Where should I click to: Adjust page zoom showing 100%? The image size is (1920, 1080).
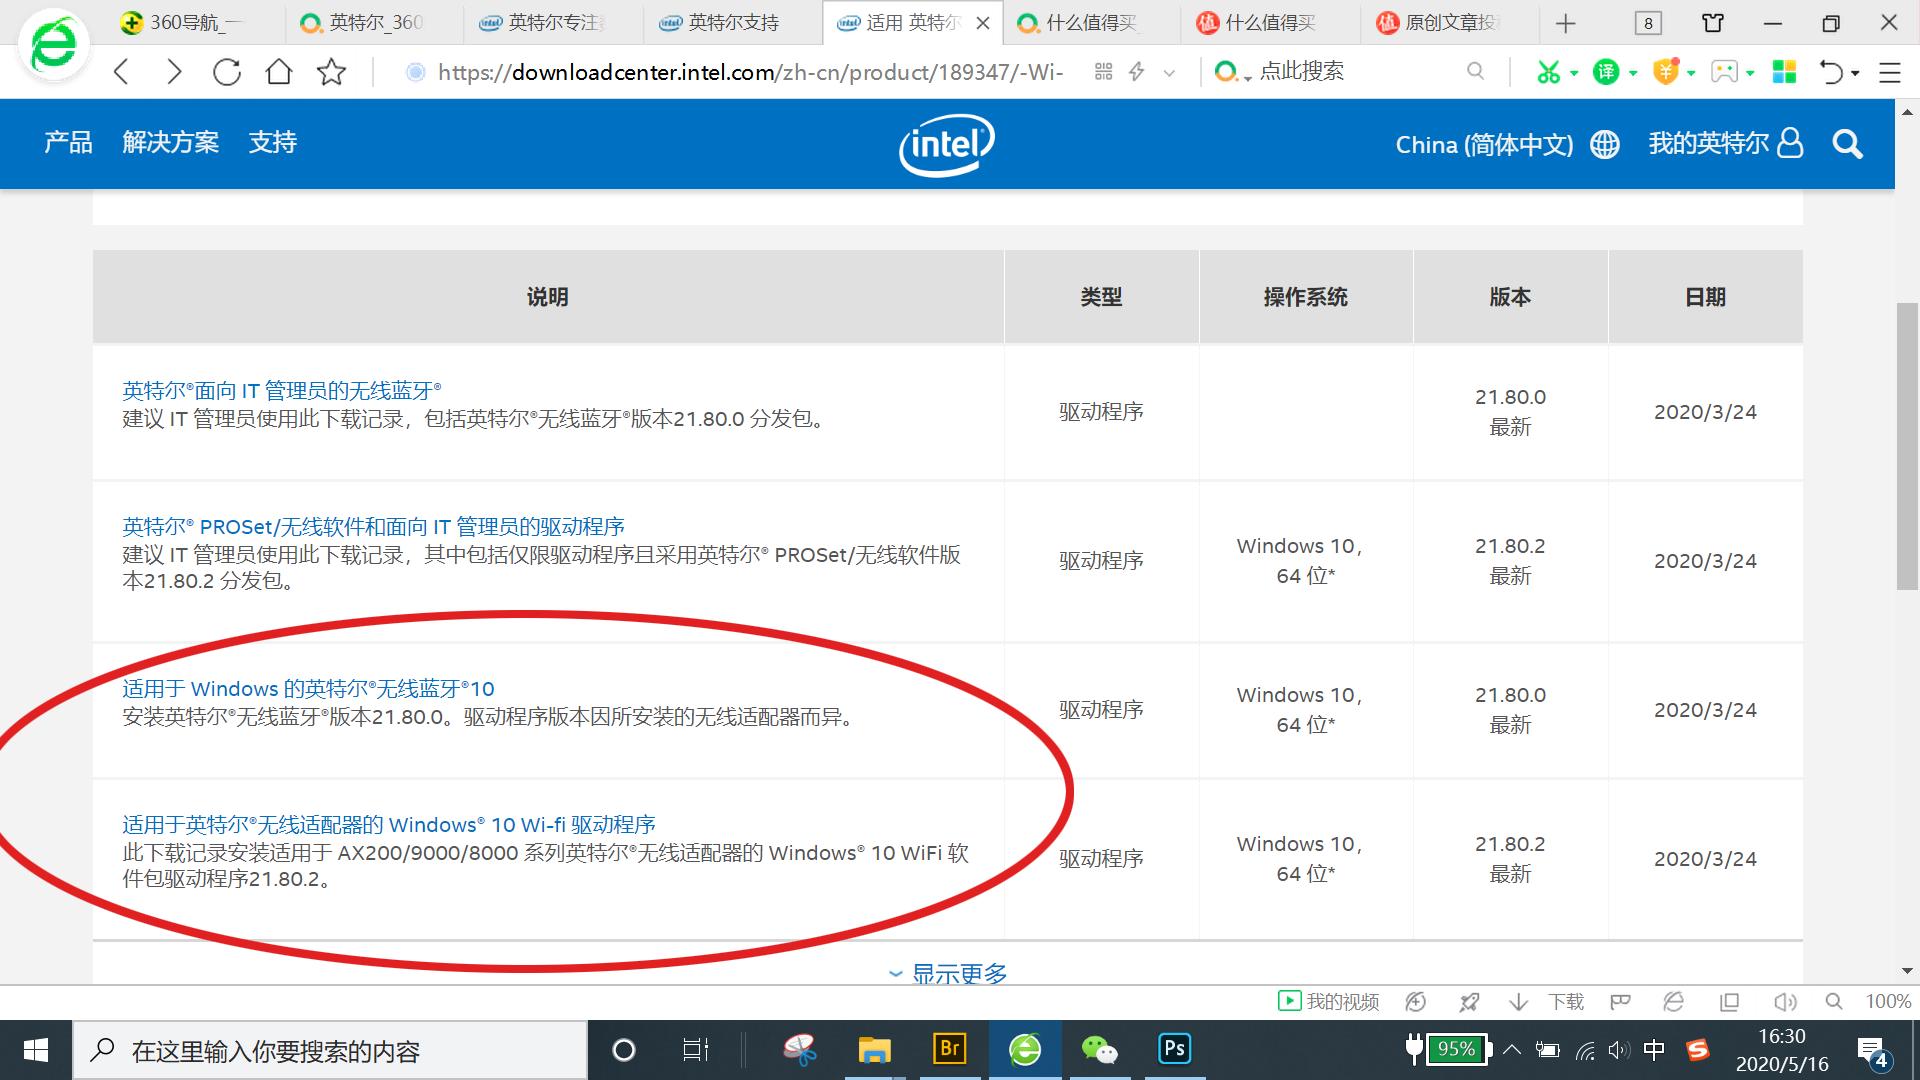pos(1886,1001)
